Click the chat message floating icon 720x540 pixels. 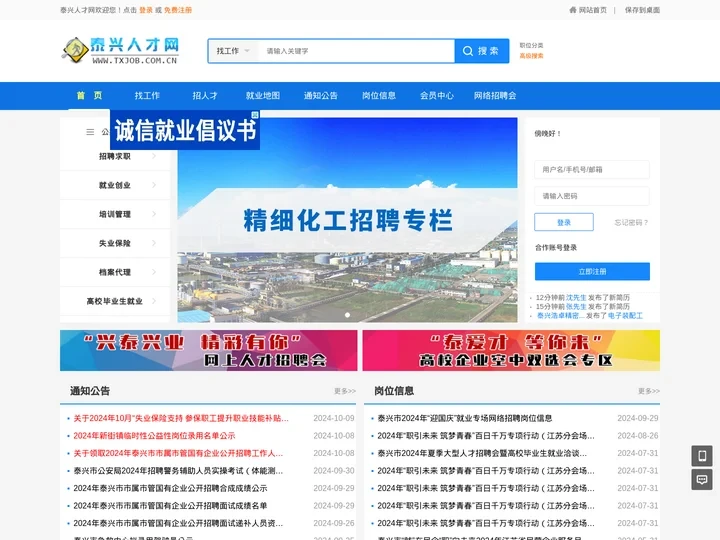[702, 480]
